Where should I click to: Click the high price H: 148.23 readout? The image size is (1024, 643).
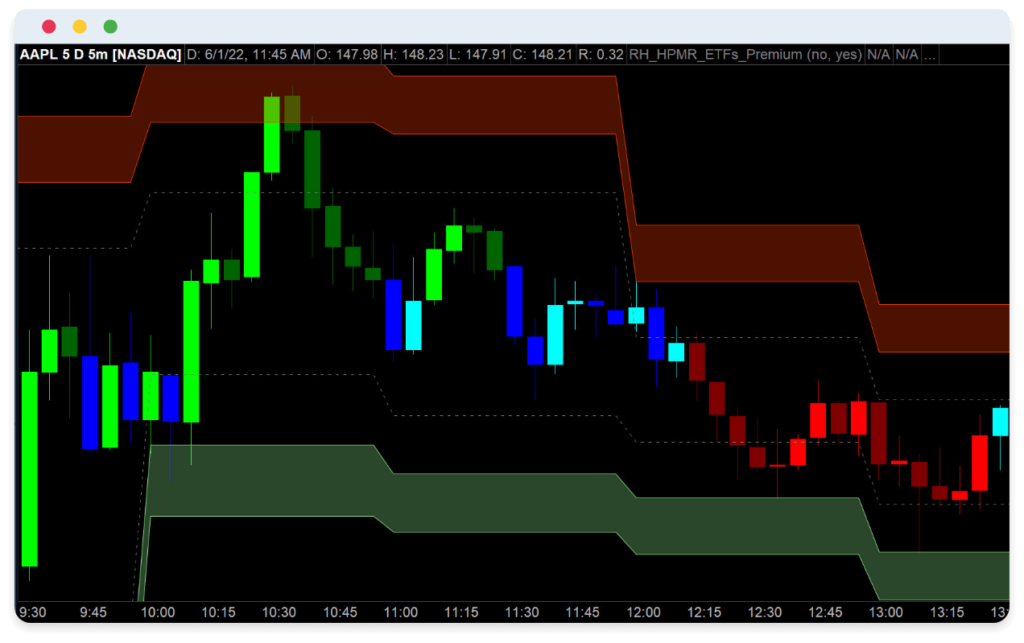(413, 55)
